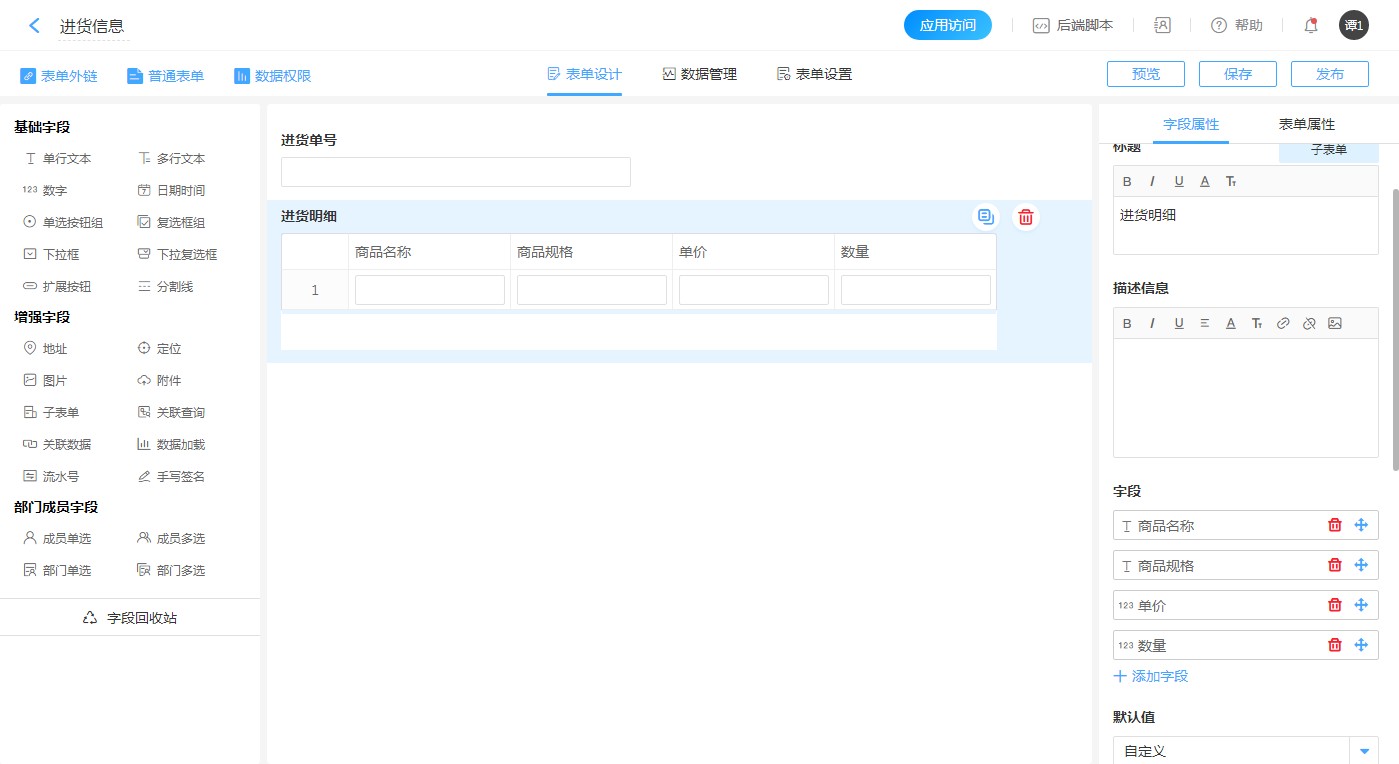Screen dimensions: 1399x764
Task: Open the notification bell
Action: click(x=1310, y=26)
